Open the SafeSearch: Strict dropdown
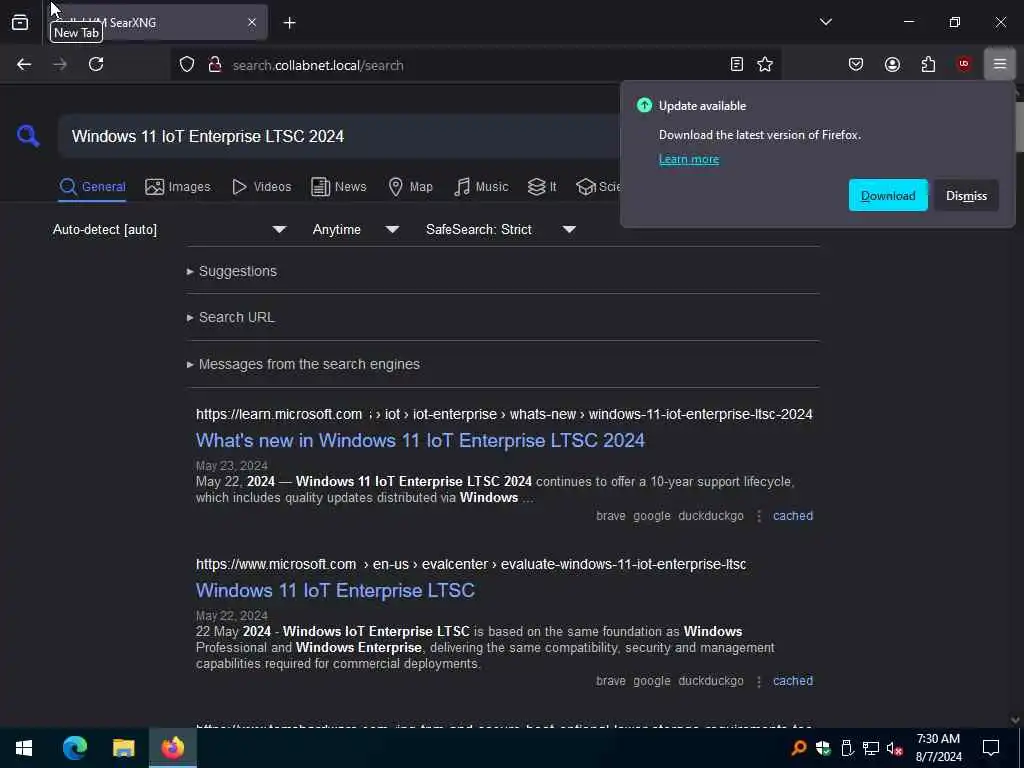The height and width of the screenshot is (768, 1024). [x=500, y=229]
